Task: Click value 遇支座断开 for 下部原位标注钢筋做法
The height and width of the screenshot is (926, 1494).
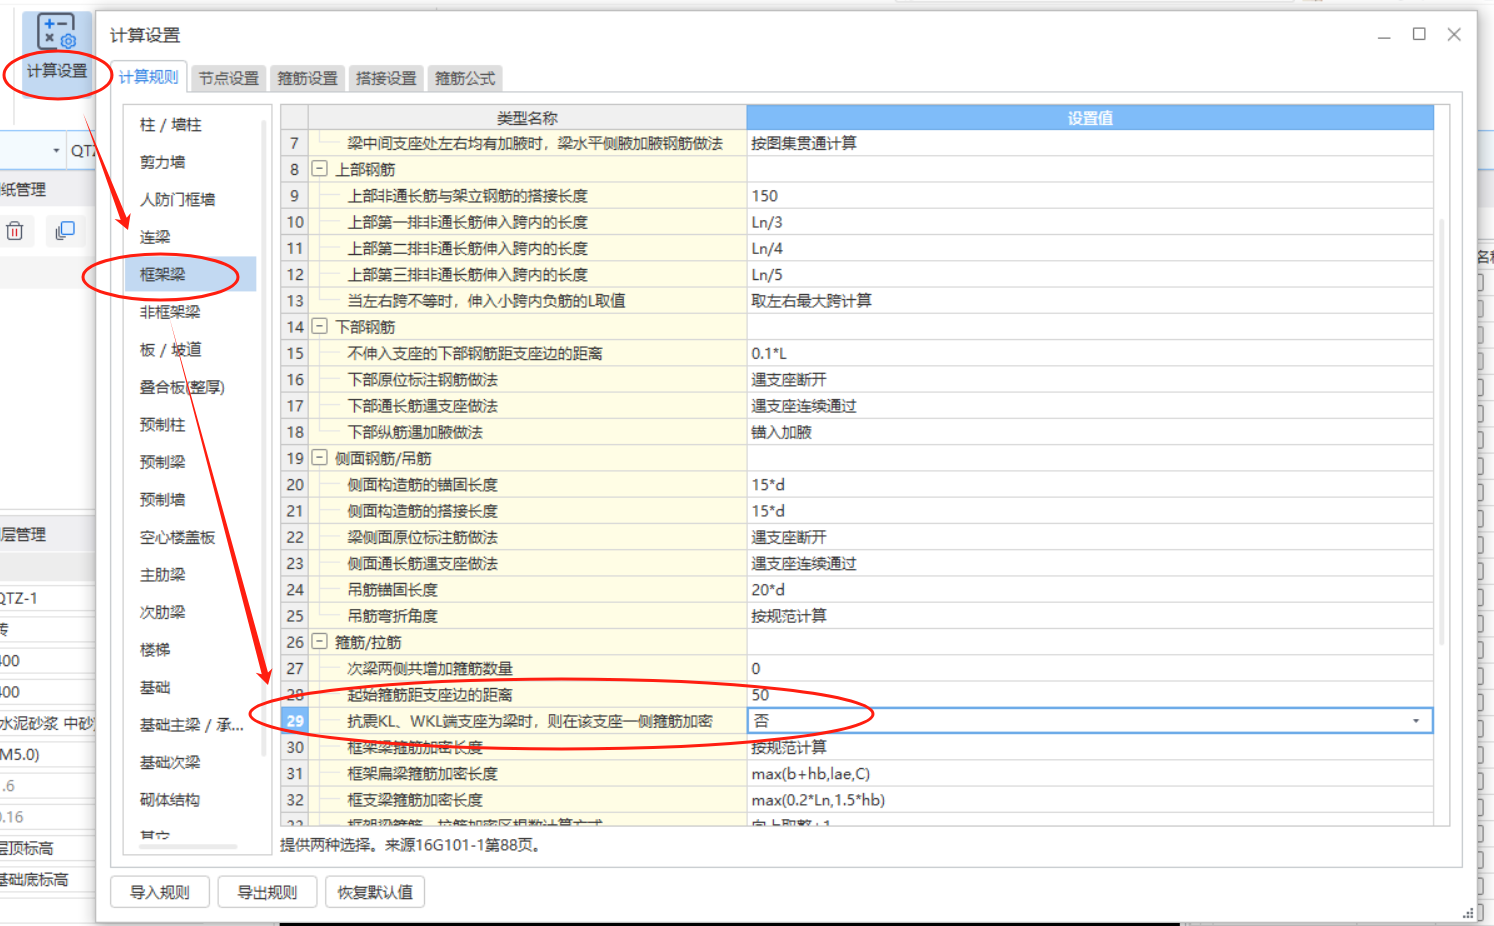Action: coord(1090,379)
